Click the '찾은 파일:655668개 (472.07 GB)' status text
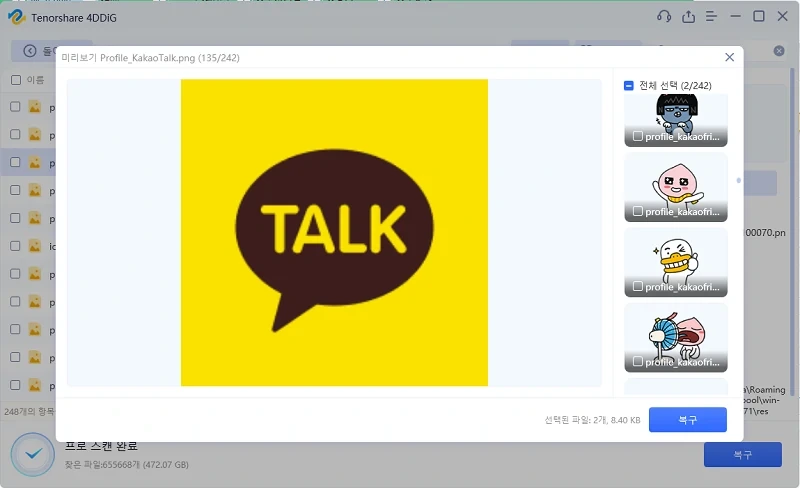800x488 pixels. [x=127, y=465]
